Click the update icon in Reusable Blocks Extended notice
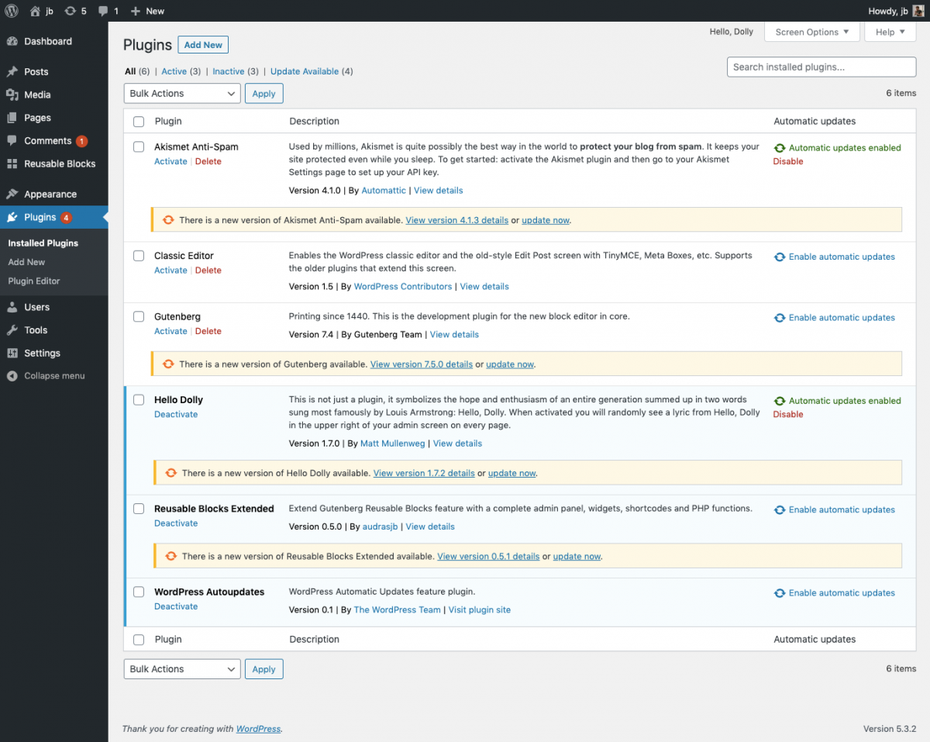The image size is (930, 742). point(171,556)
